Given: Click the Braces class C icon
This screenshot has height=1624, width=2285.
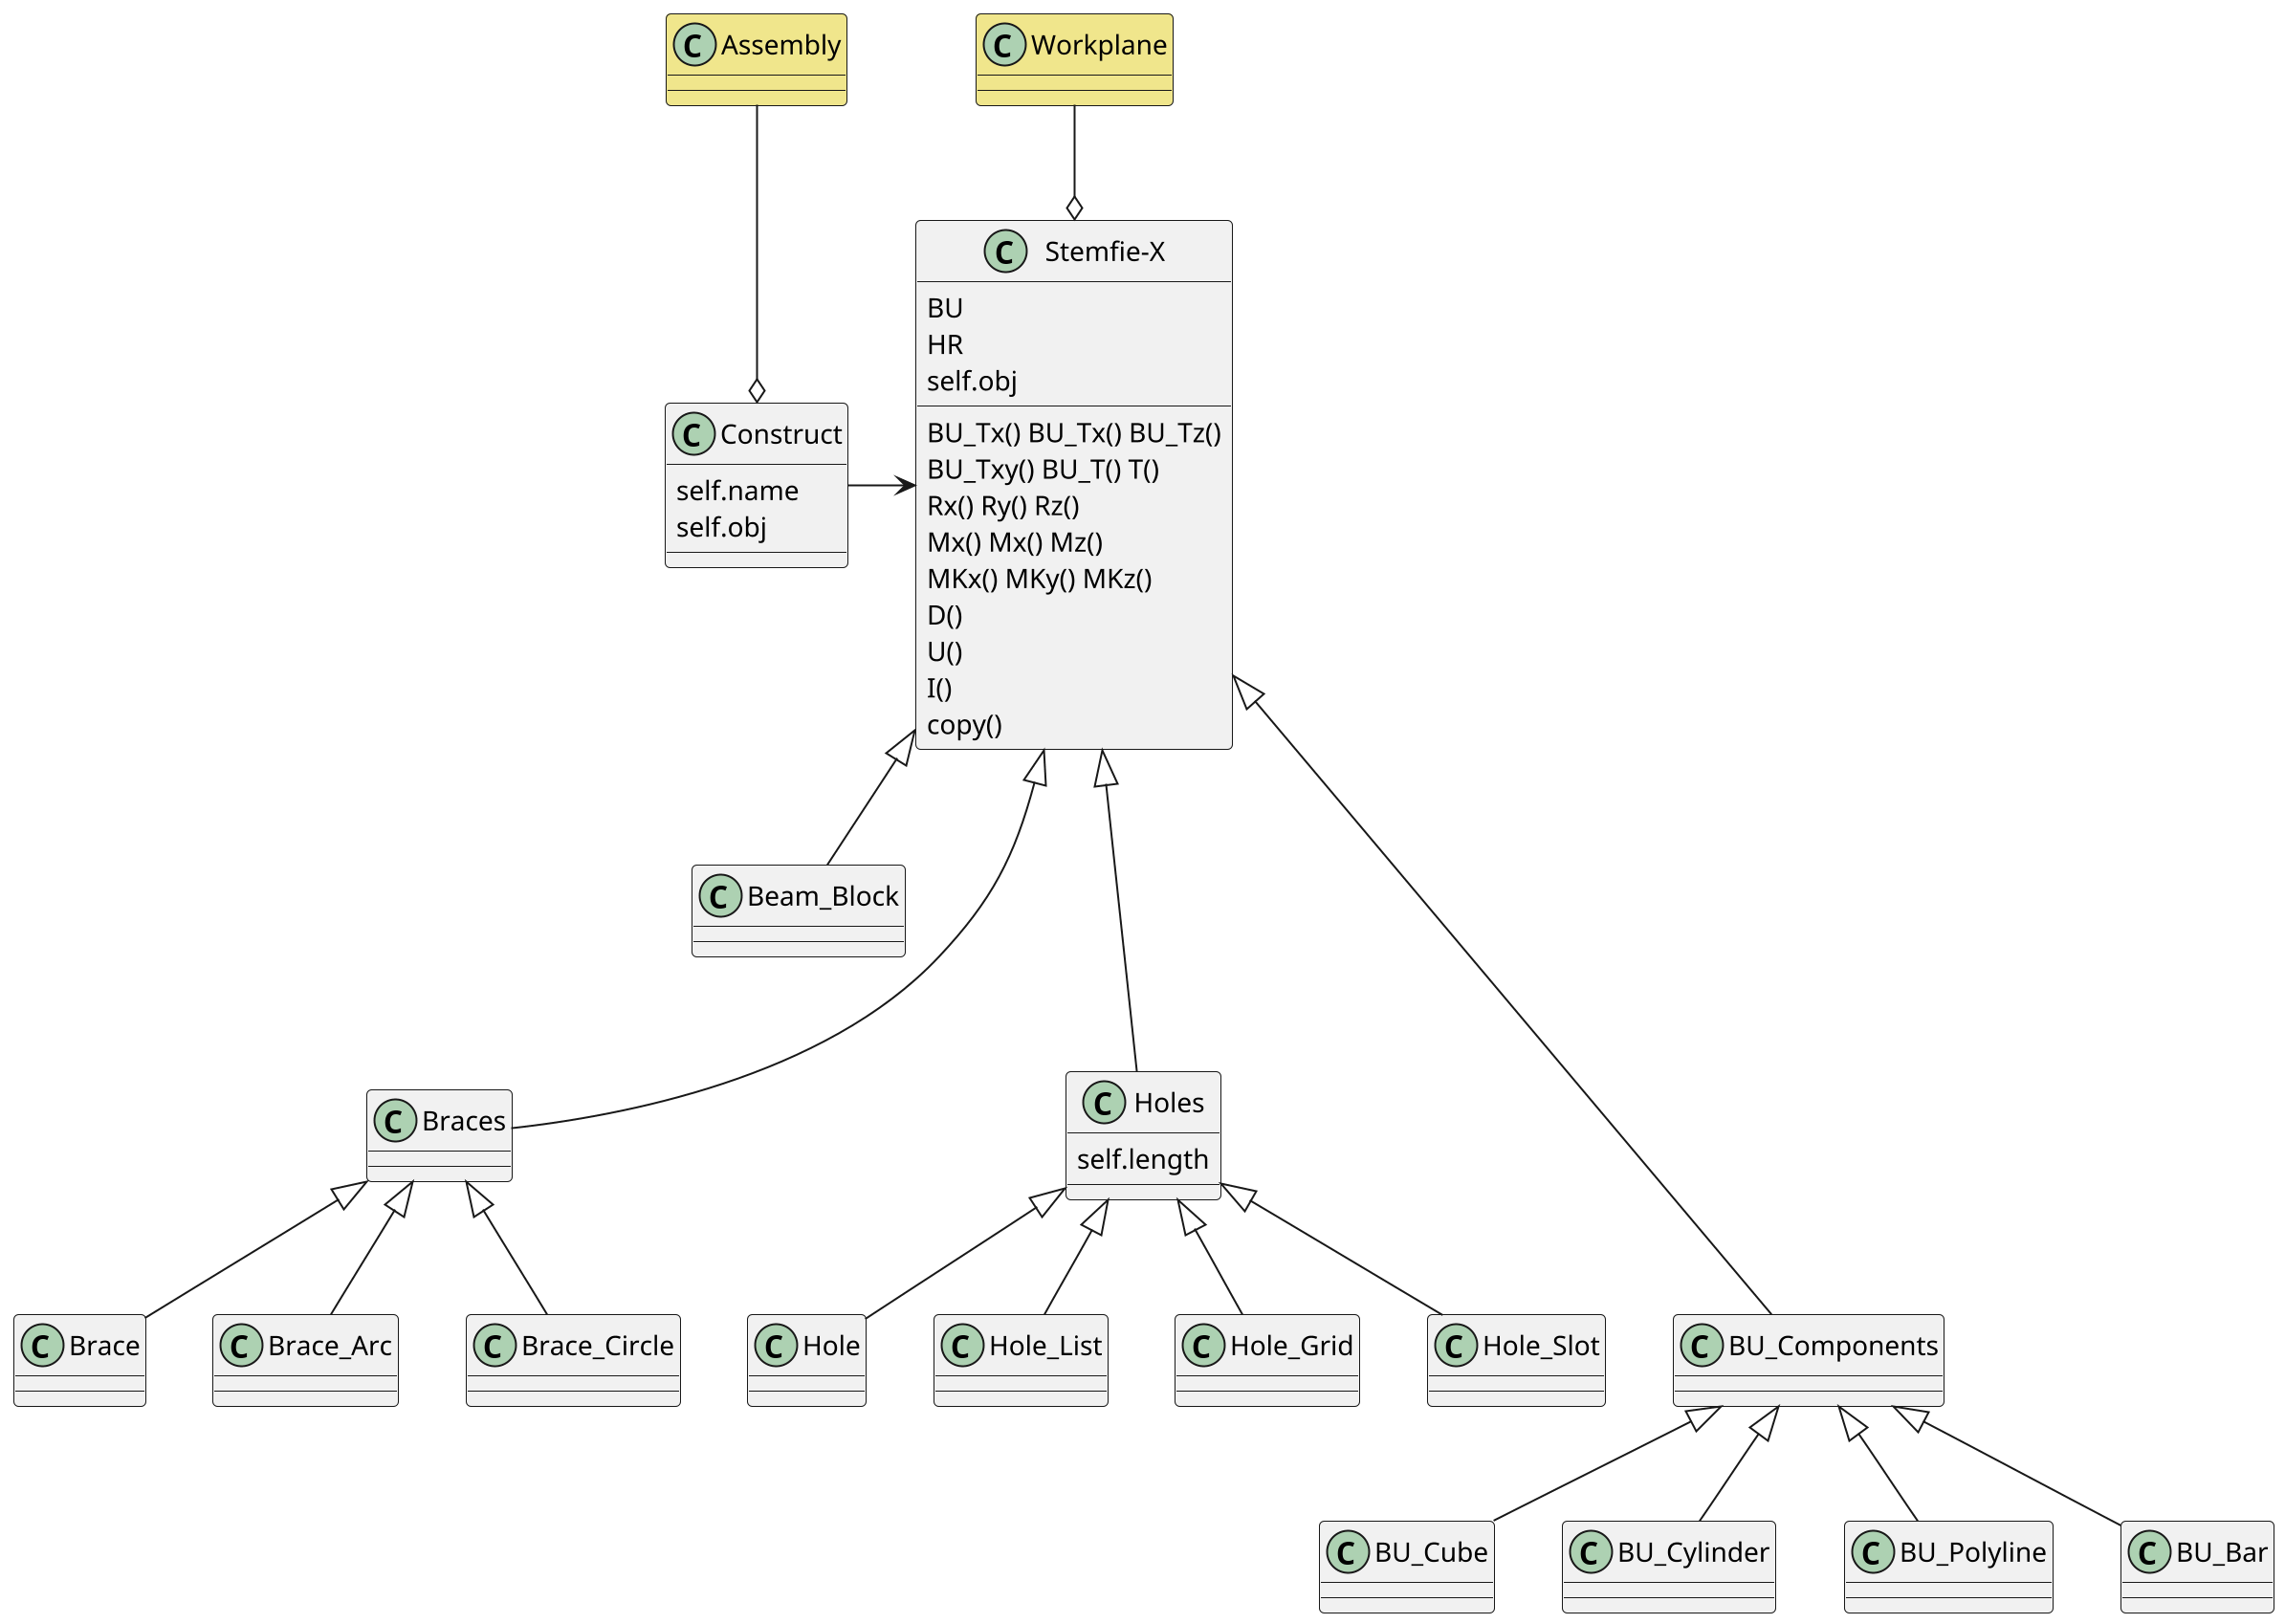Looking at the screenshot, I should coord(395,1121).
